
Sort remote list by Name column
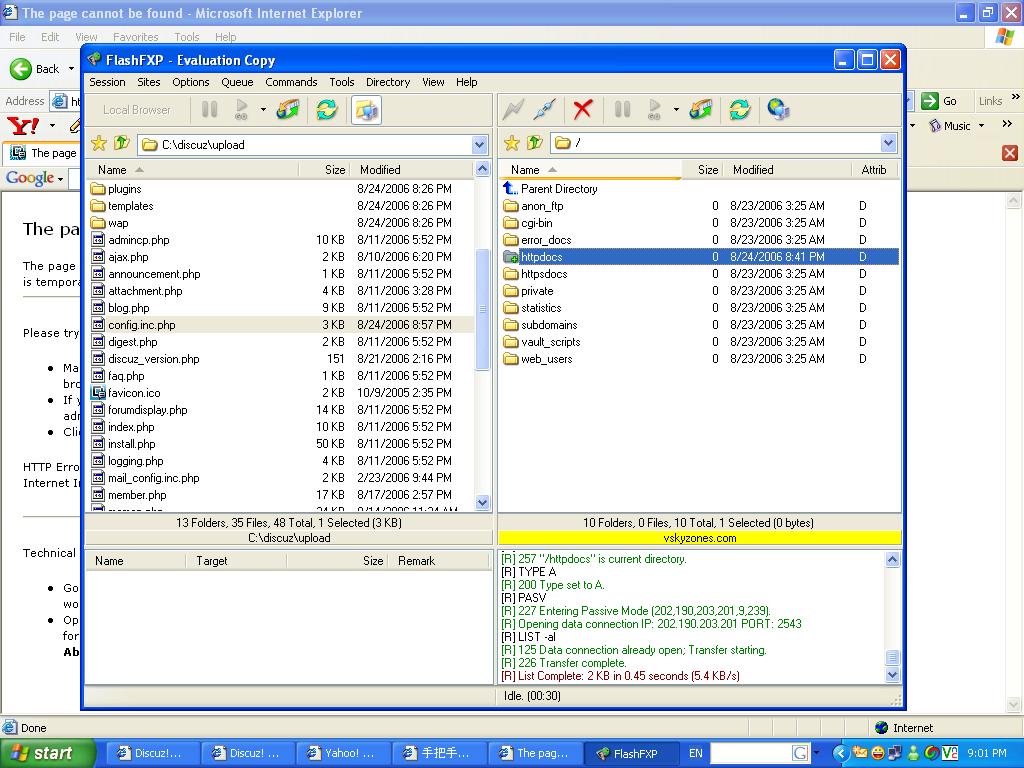pyautogui.click(x=590, y=170)
